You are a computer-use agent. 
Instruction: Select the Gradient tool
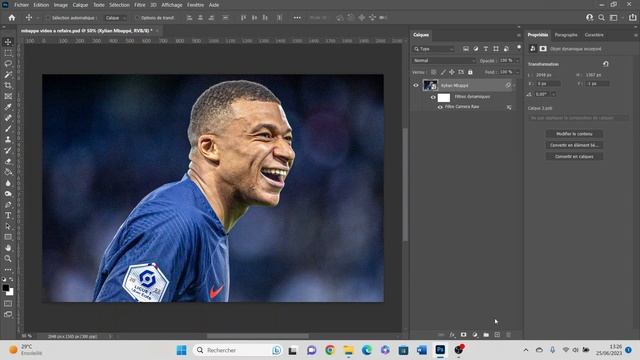(8, 172)
